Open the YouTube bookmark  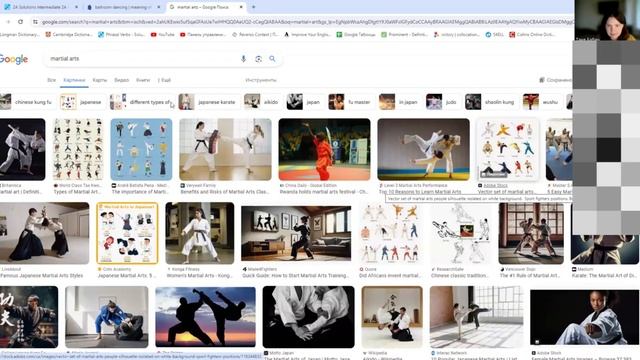162,35
